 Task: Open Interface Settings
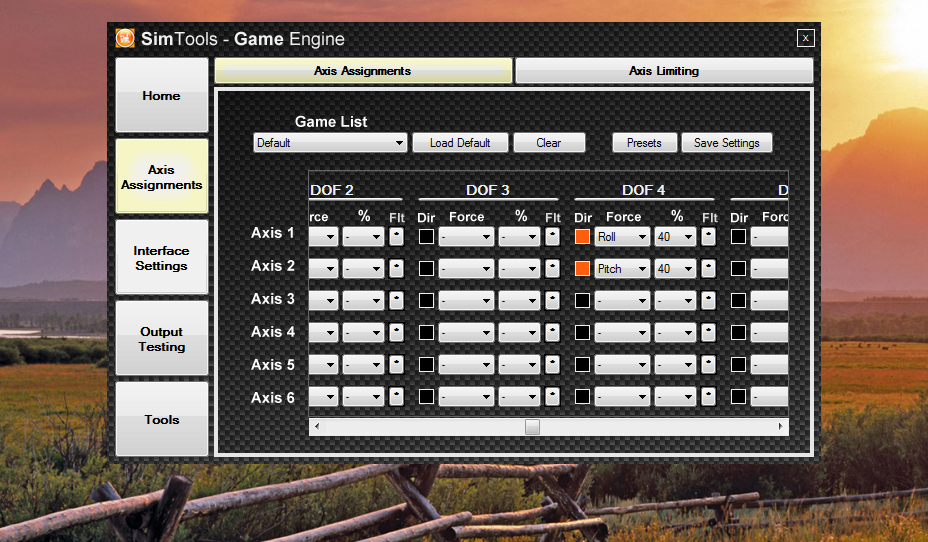click(162, 258)
